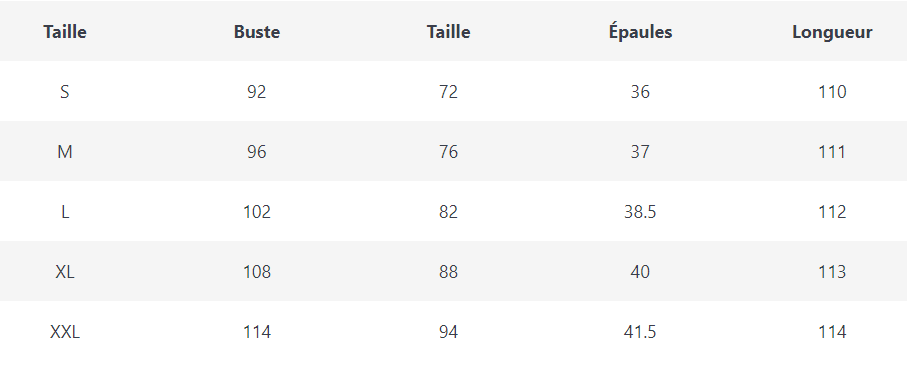
Task: Click the M size row label
Action: [65, 152]
